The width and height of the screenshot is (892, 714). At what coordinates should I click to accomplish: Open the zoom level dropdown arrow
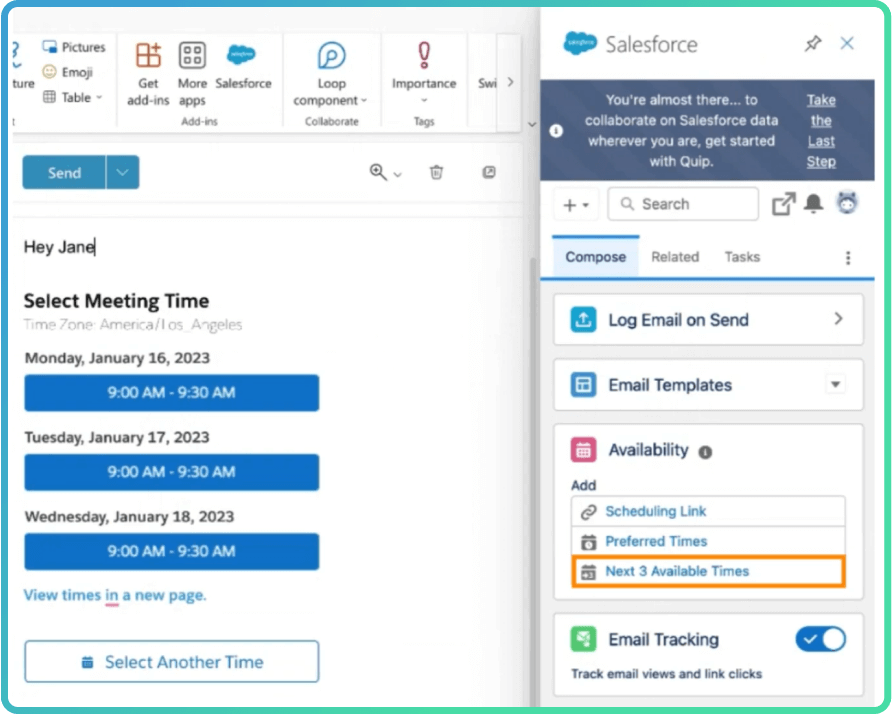tap(398, 175)
